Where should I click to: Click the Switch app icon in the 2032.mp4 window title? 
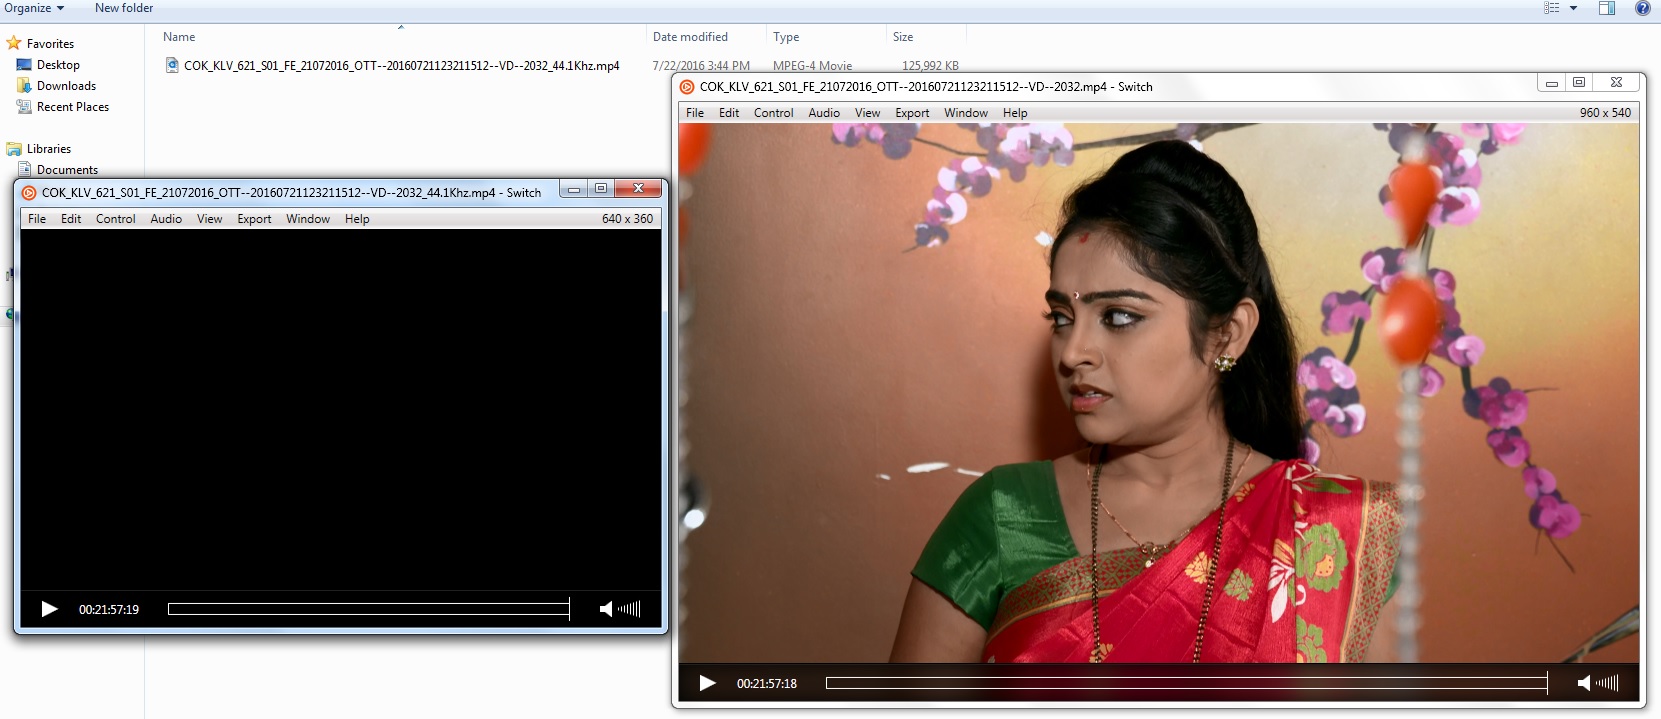(687, 87)
